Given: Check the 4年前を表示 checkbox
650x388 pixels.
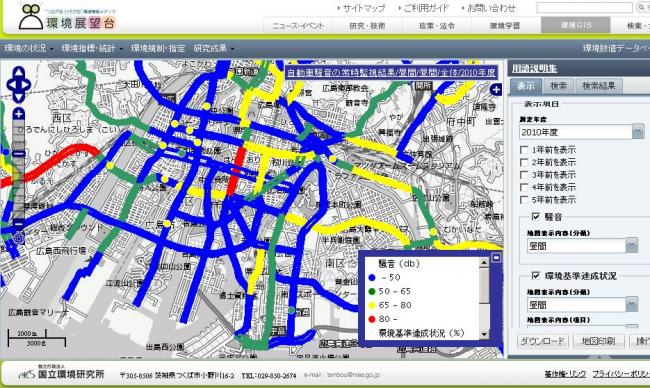Looking at the screenshot, I should 524,187.
